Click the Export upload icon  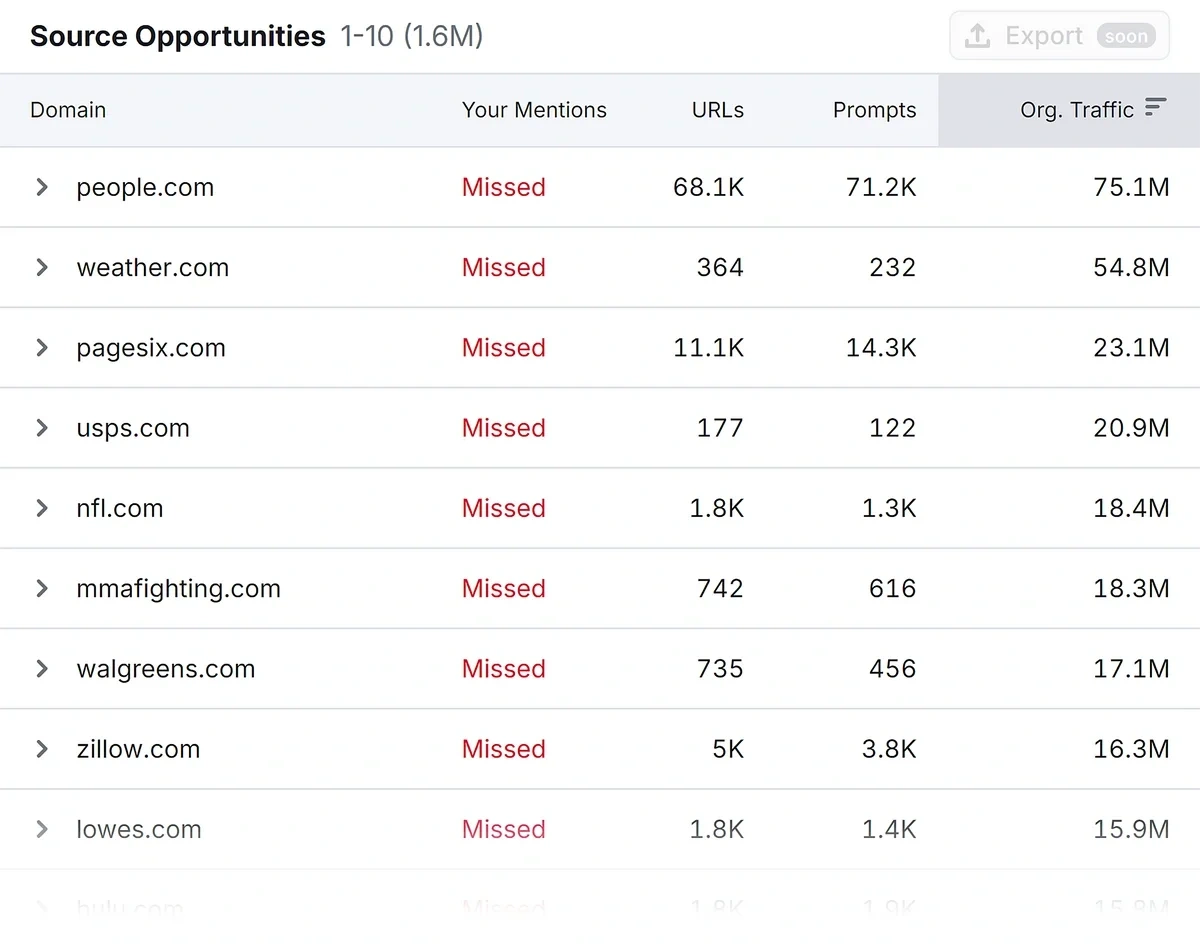[x=977, y=35]
